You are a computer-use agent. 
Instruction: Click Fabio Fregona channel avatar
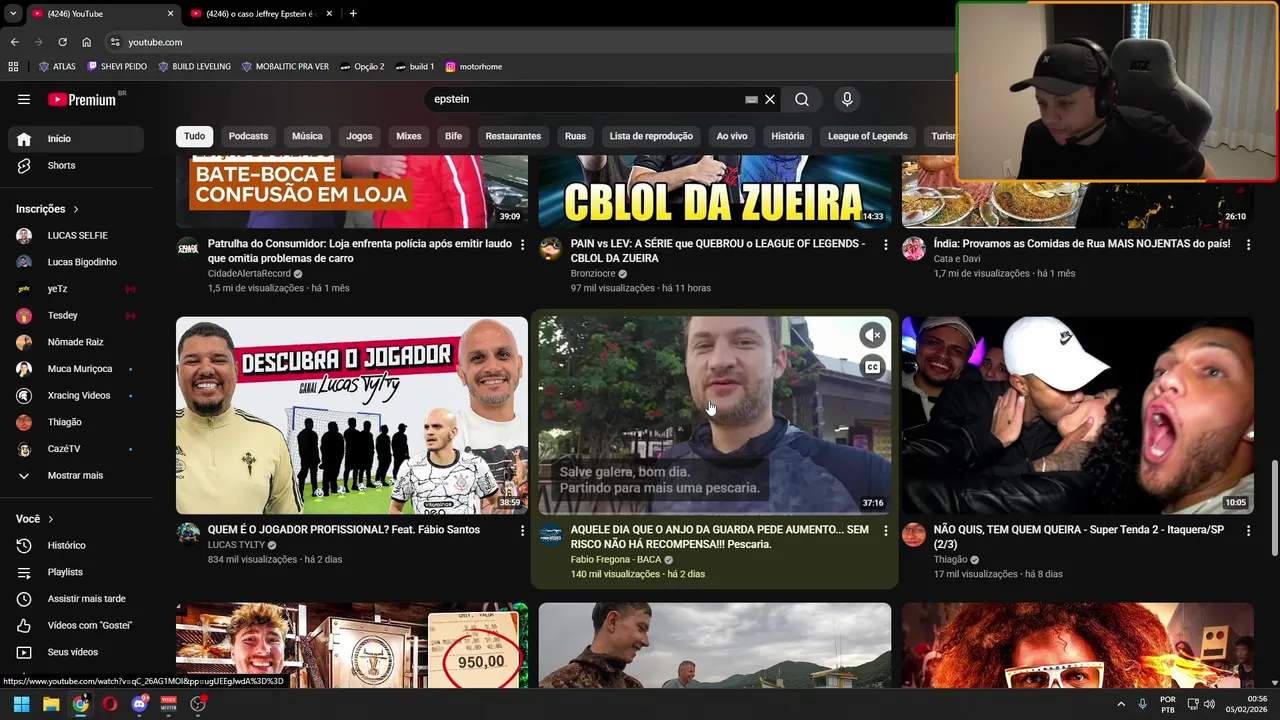pos(551,534)
